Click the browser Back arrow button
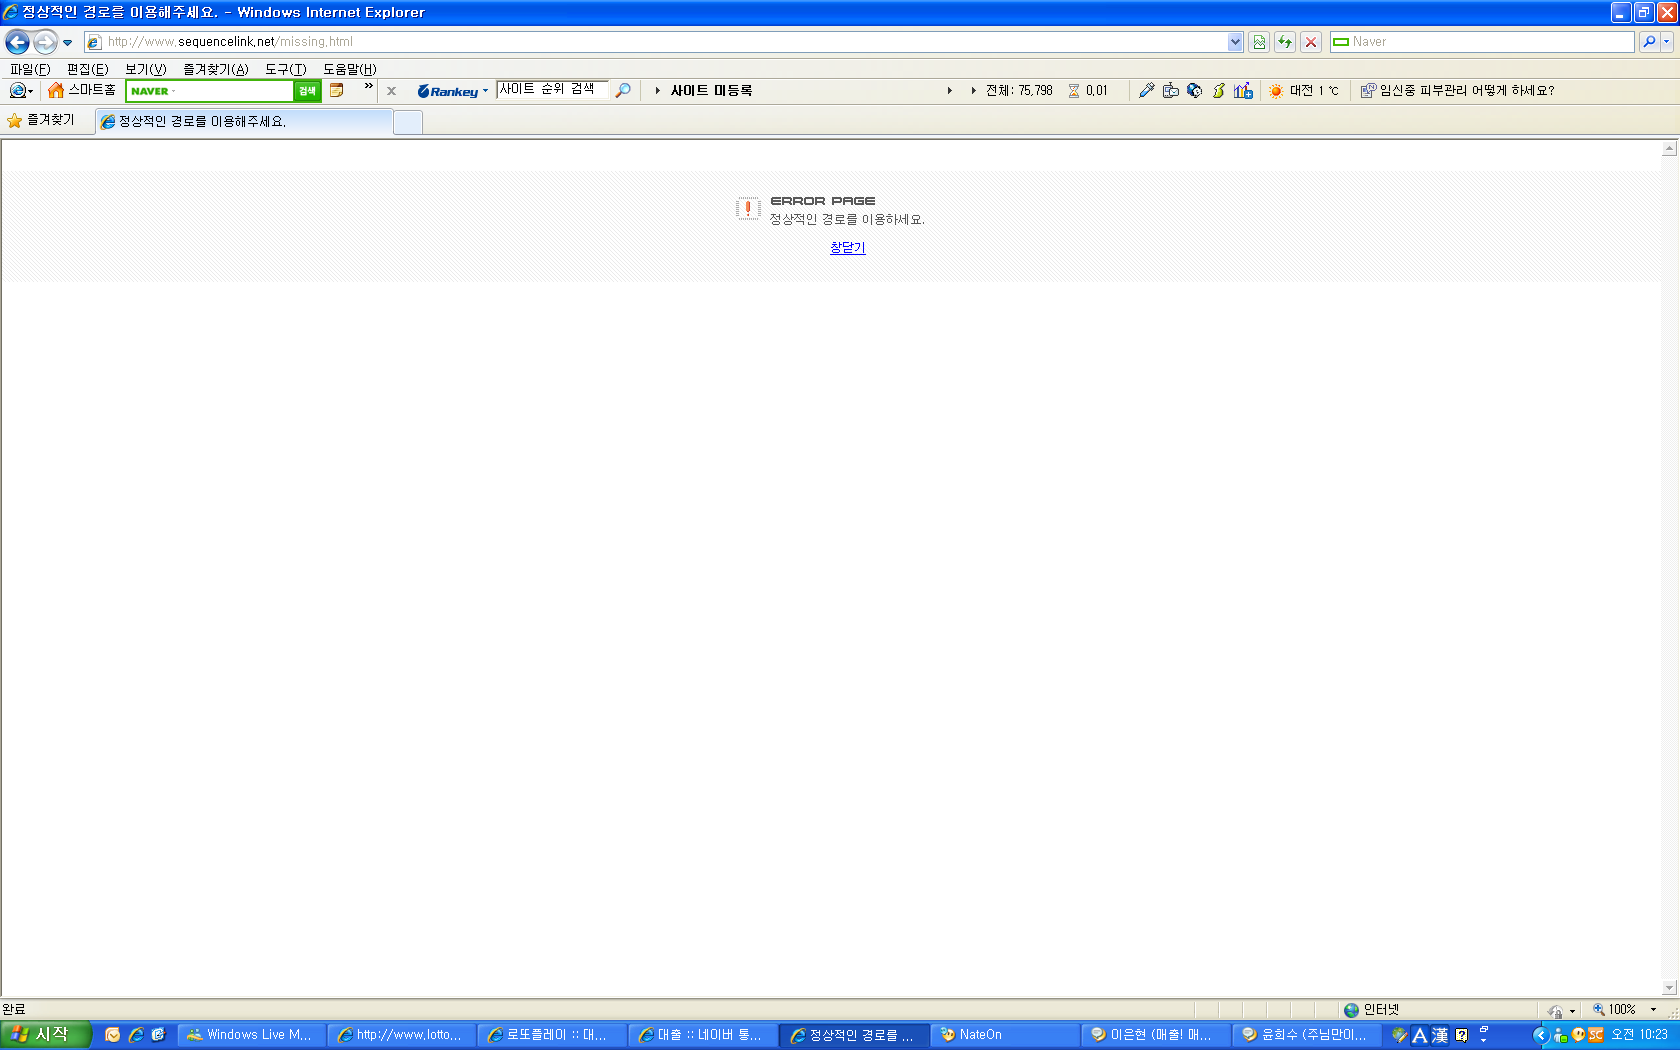Screen dimensions: 1680x1050 [17, 42]
